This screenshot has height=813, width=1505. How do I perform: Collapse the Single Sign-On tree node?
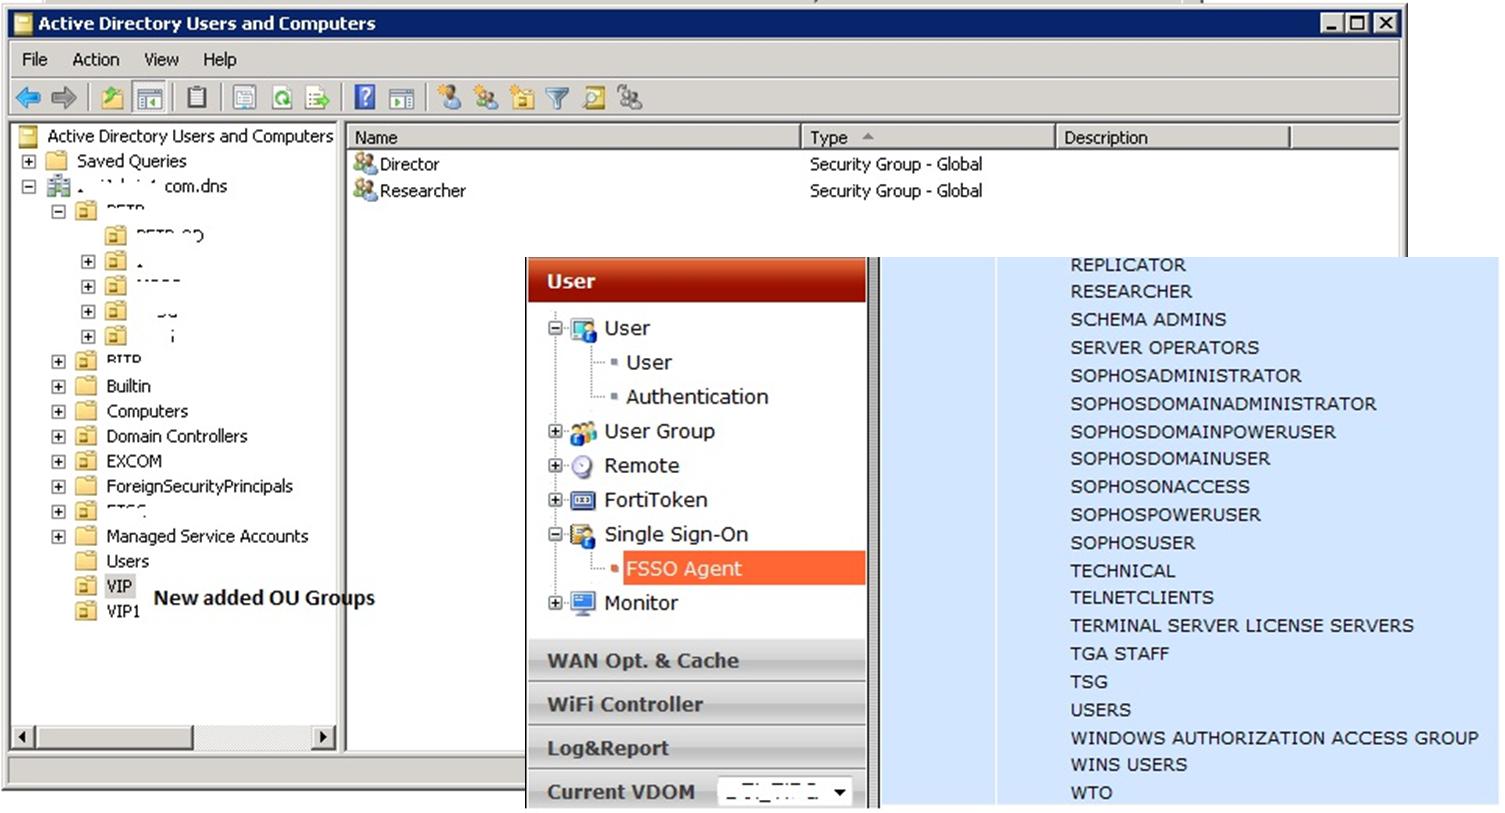pyautogui.click(x=555, y=534)
